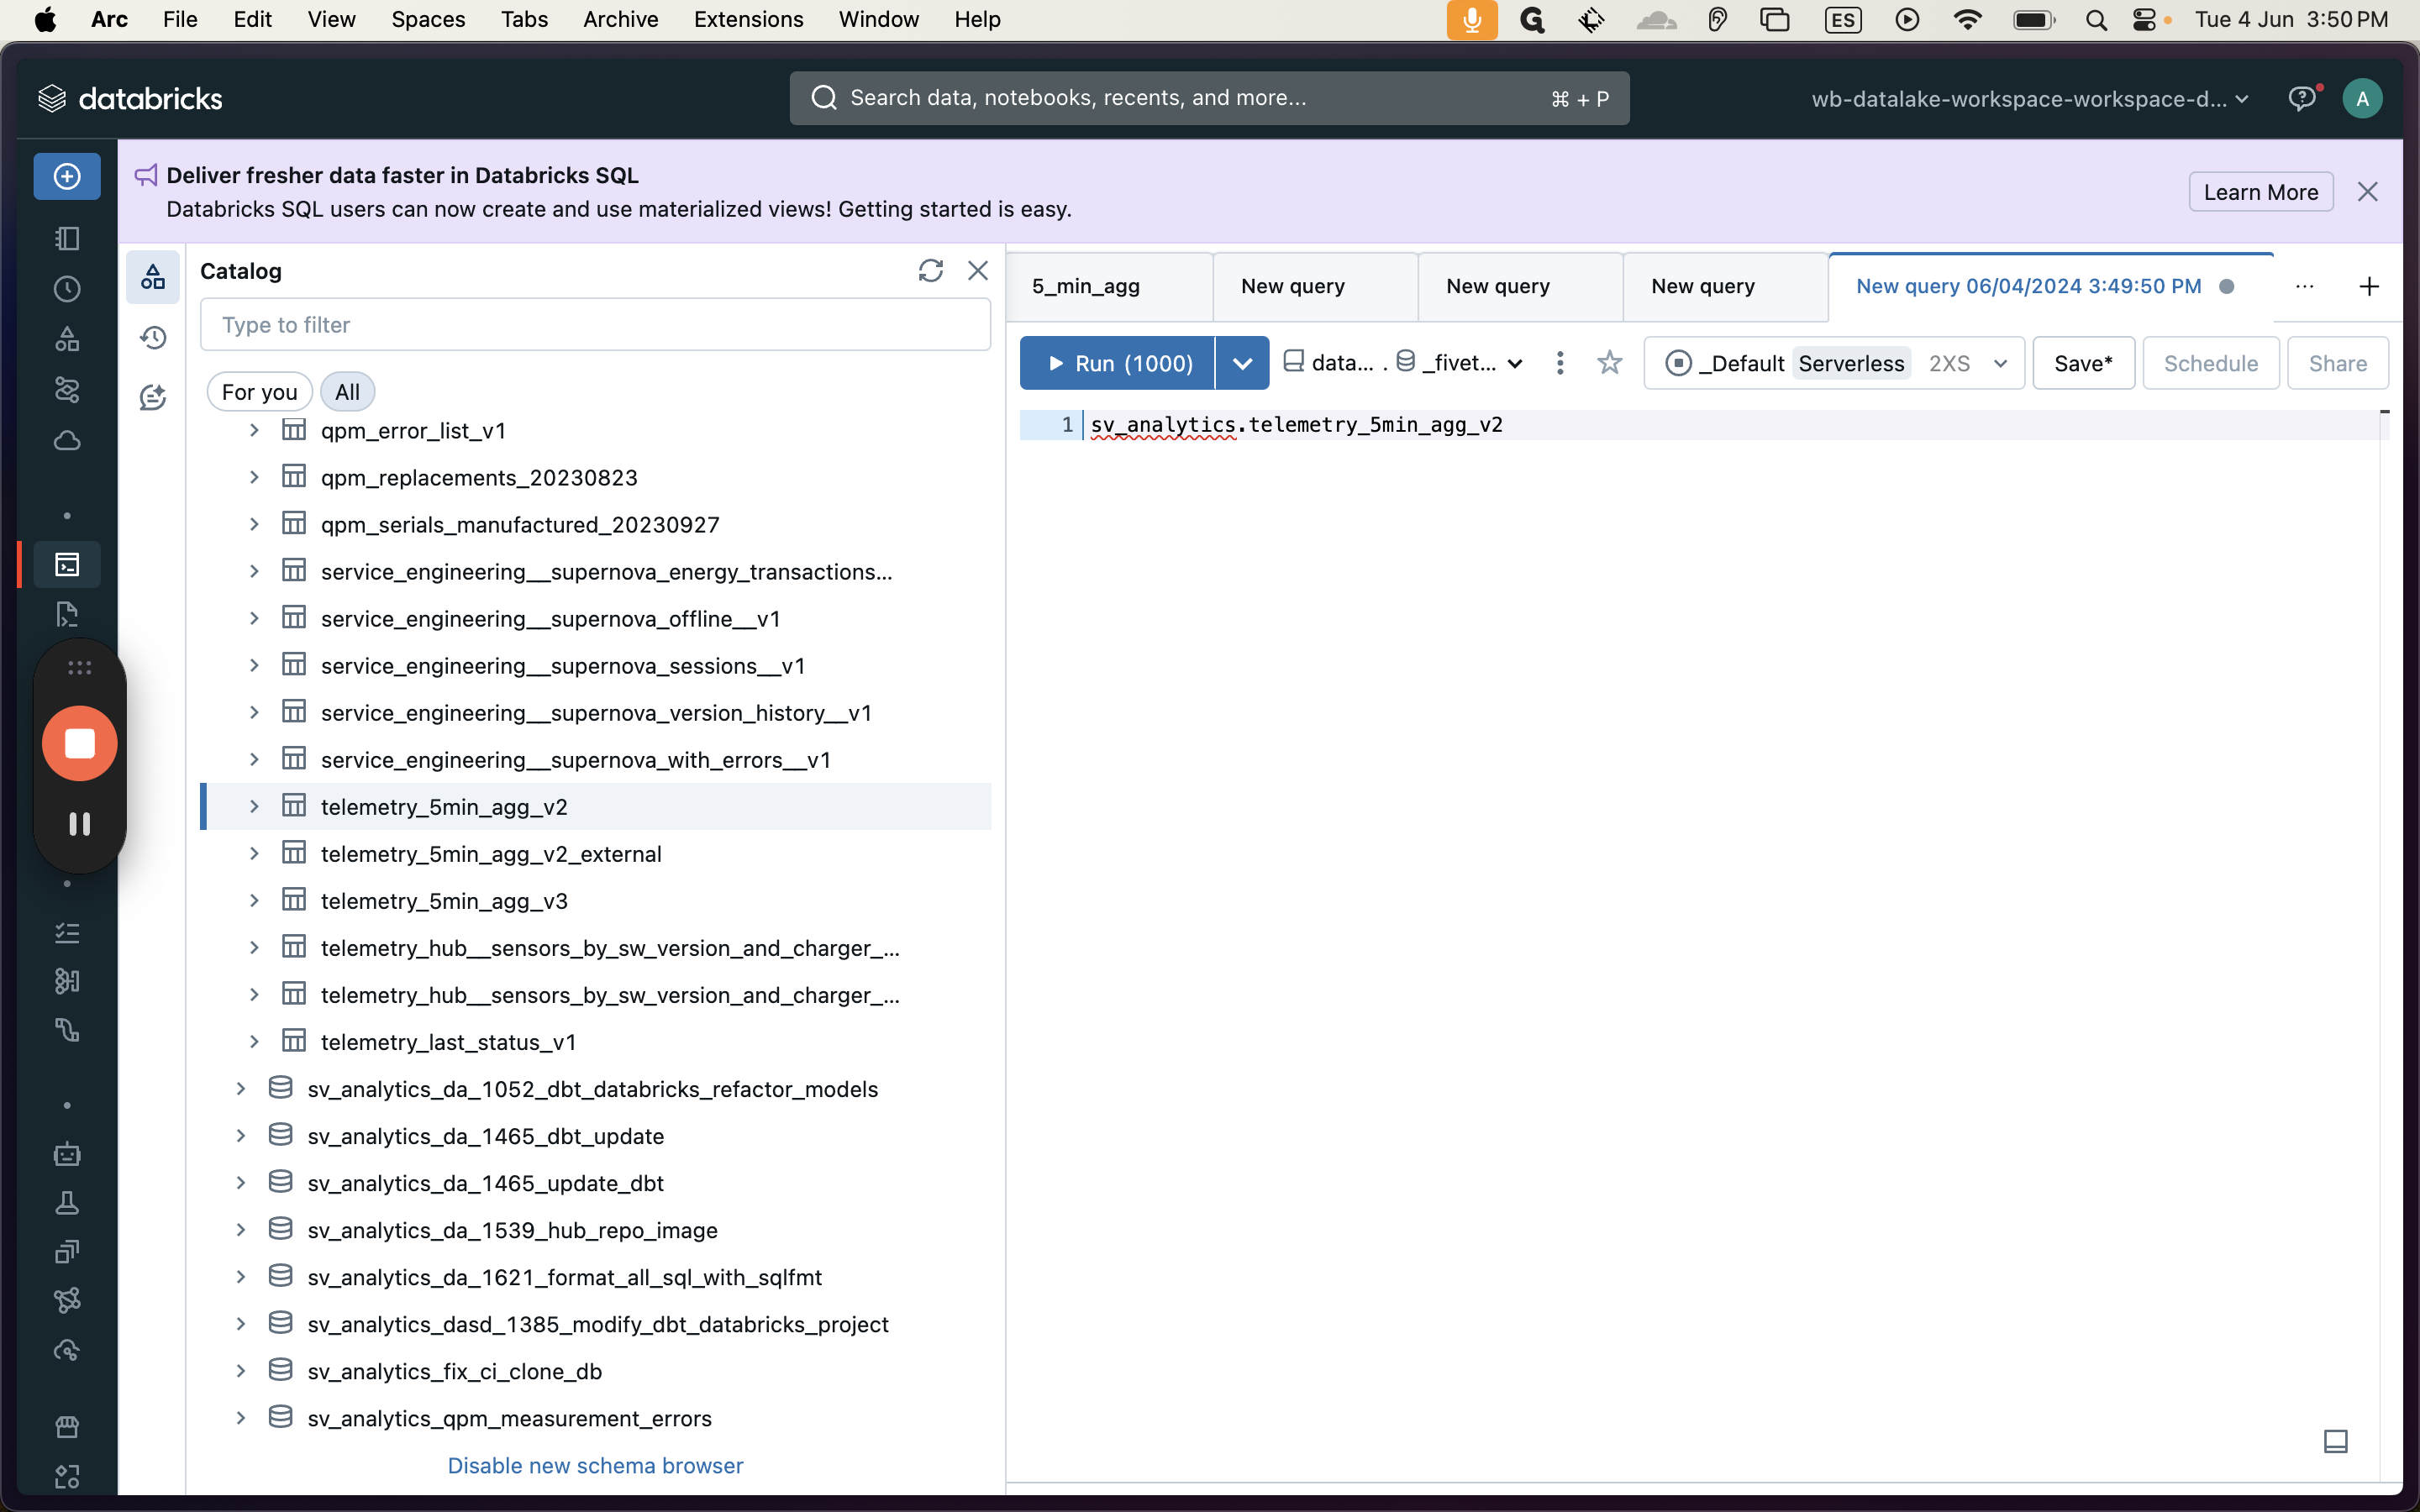Open the catalog and schema selector dropdown
The image size is (2420, 1512).
coord(1404,363)
